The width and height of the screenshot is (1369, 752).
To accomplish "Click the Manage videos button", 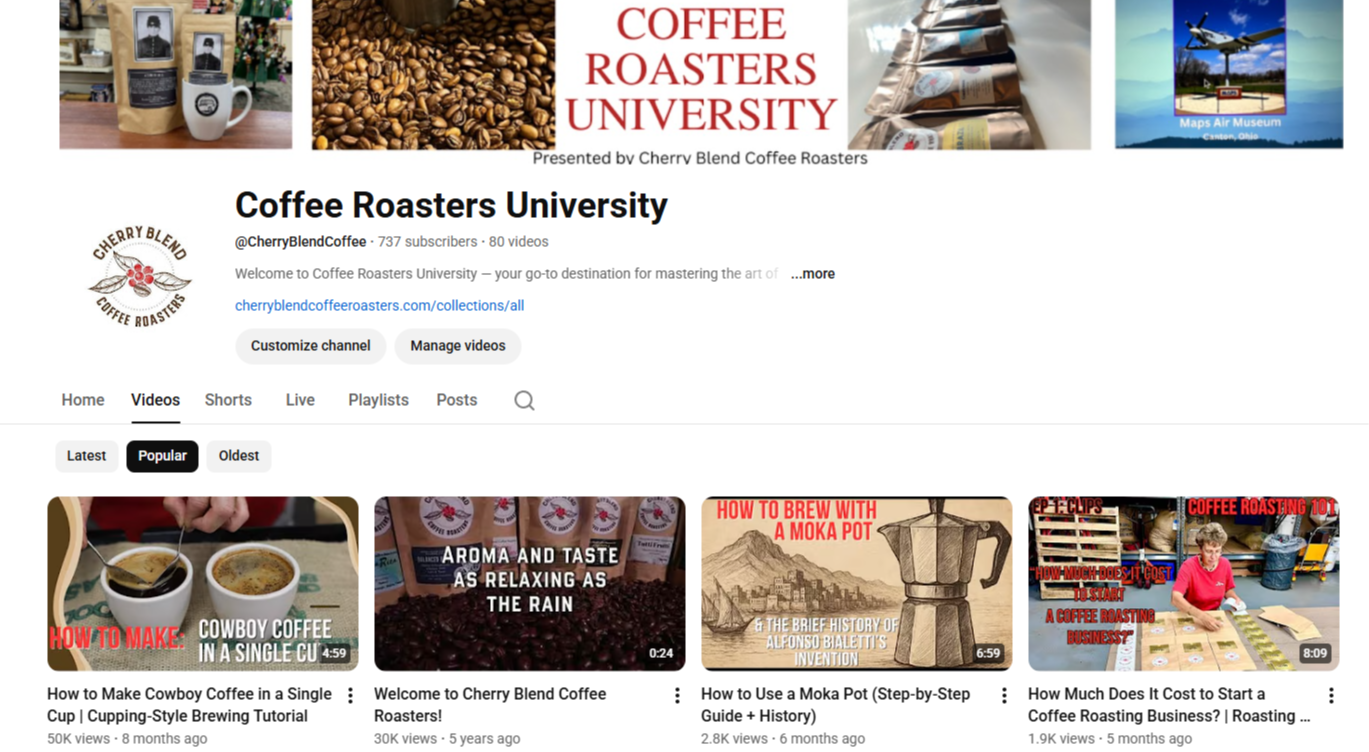I will coord(458,346).
